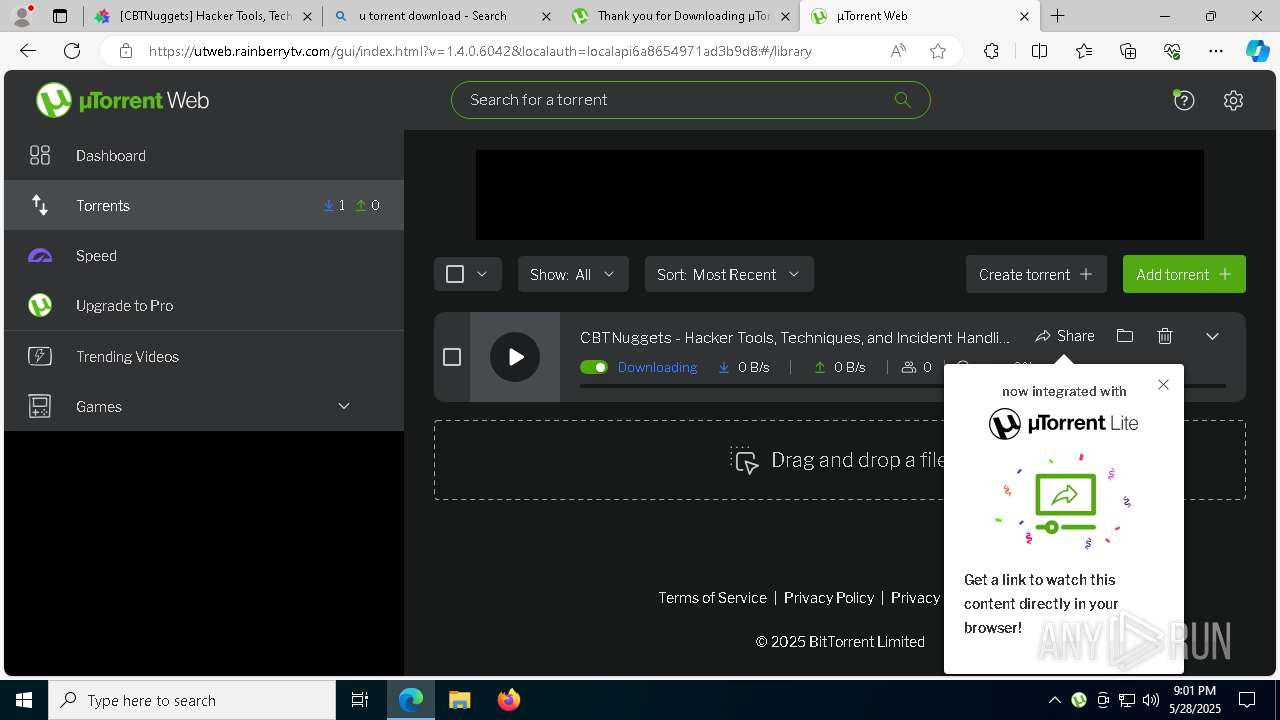Switch to Thank you for Downloading tab
The height and width of the screenshot is (720, 1280).
coord(680,16)
